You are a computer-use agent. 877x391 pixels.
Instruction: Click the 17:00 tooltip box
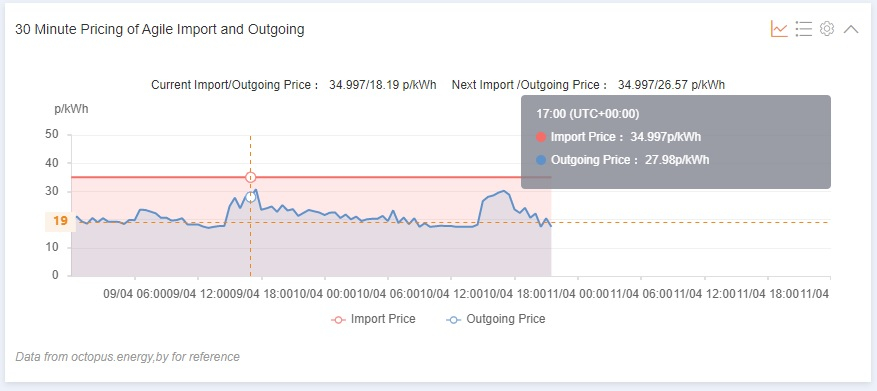(676, 142)
